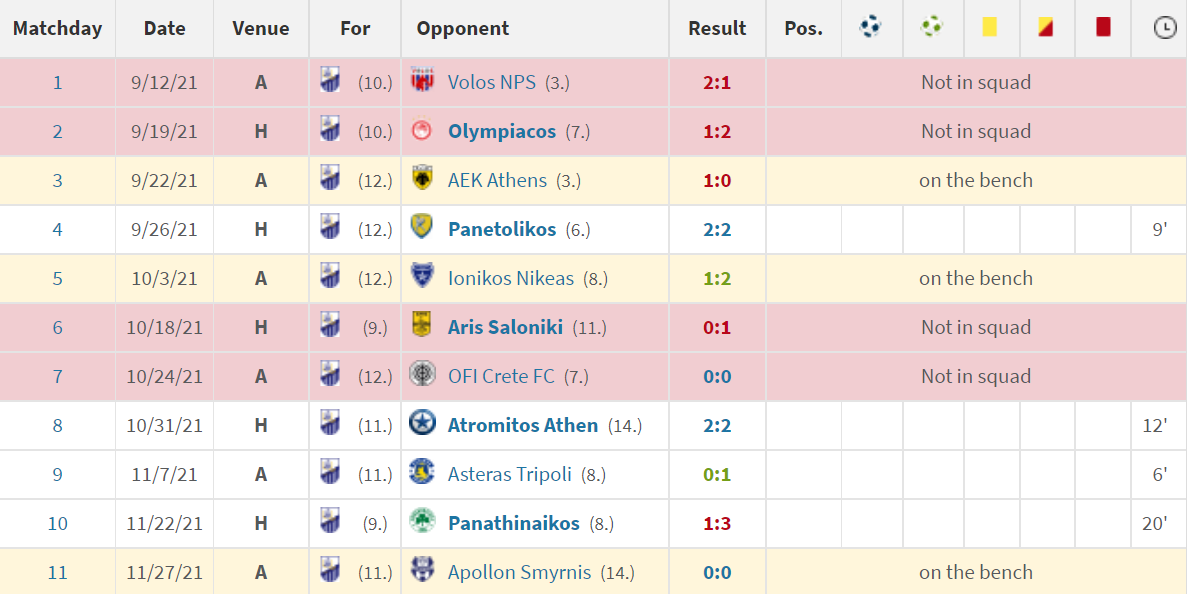Click the yellow card icon header

tap(989, 27)
